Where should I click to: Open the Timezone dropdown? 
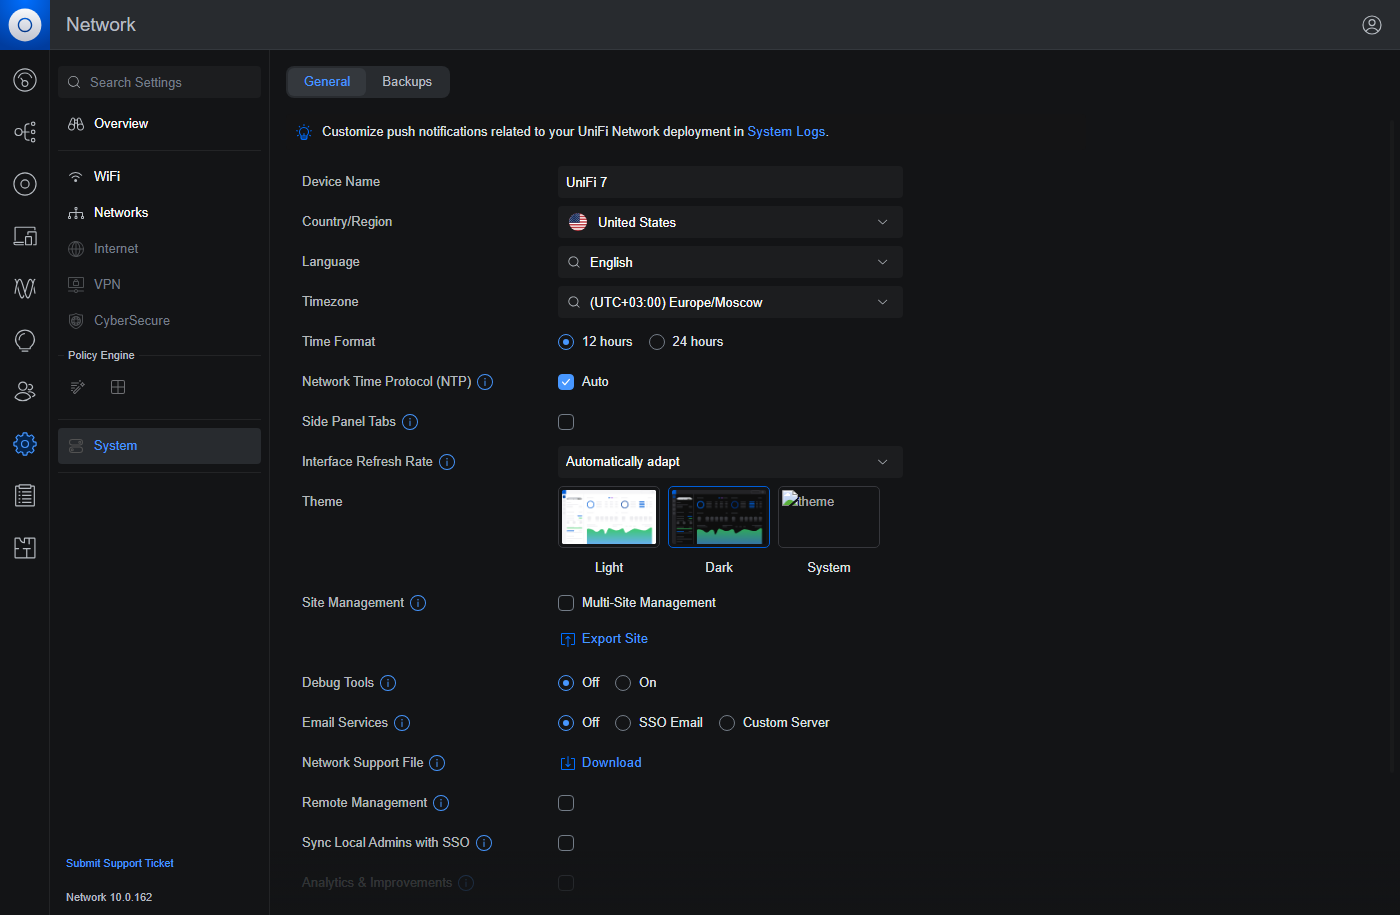[x=730, y=302]
